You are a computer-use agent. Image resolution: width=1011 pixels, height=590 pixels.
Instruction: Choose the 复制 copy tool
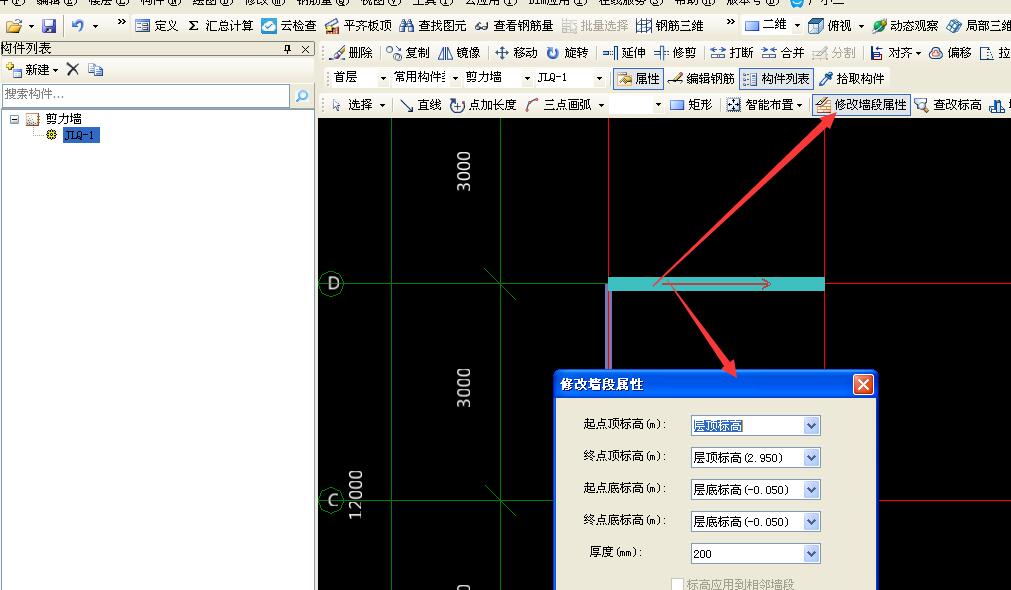tap(408, 53)
